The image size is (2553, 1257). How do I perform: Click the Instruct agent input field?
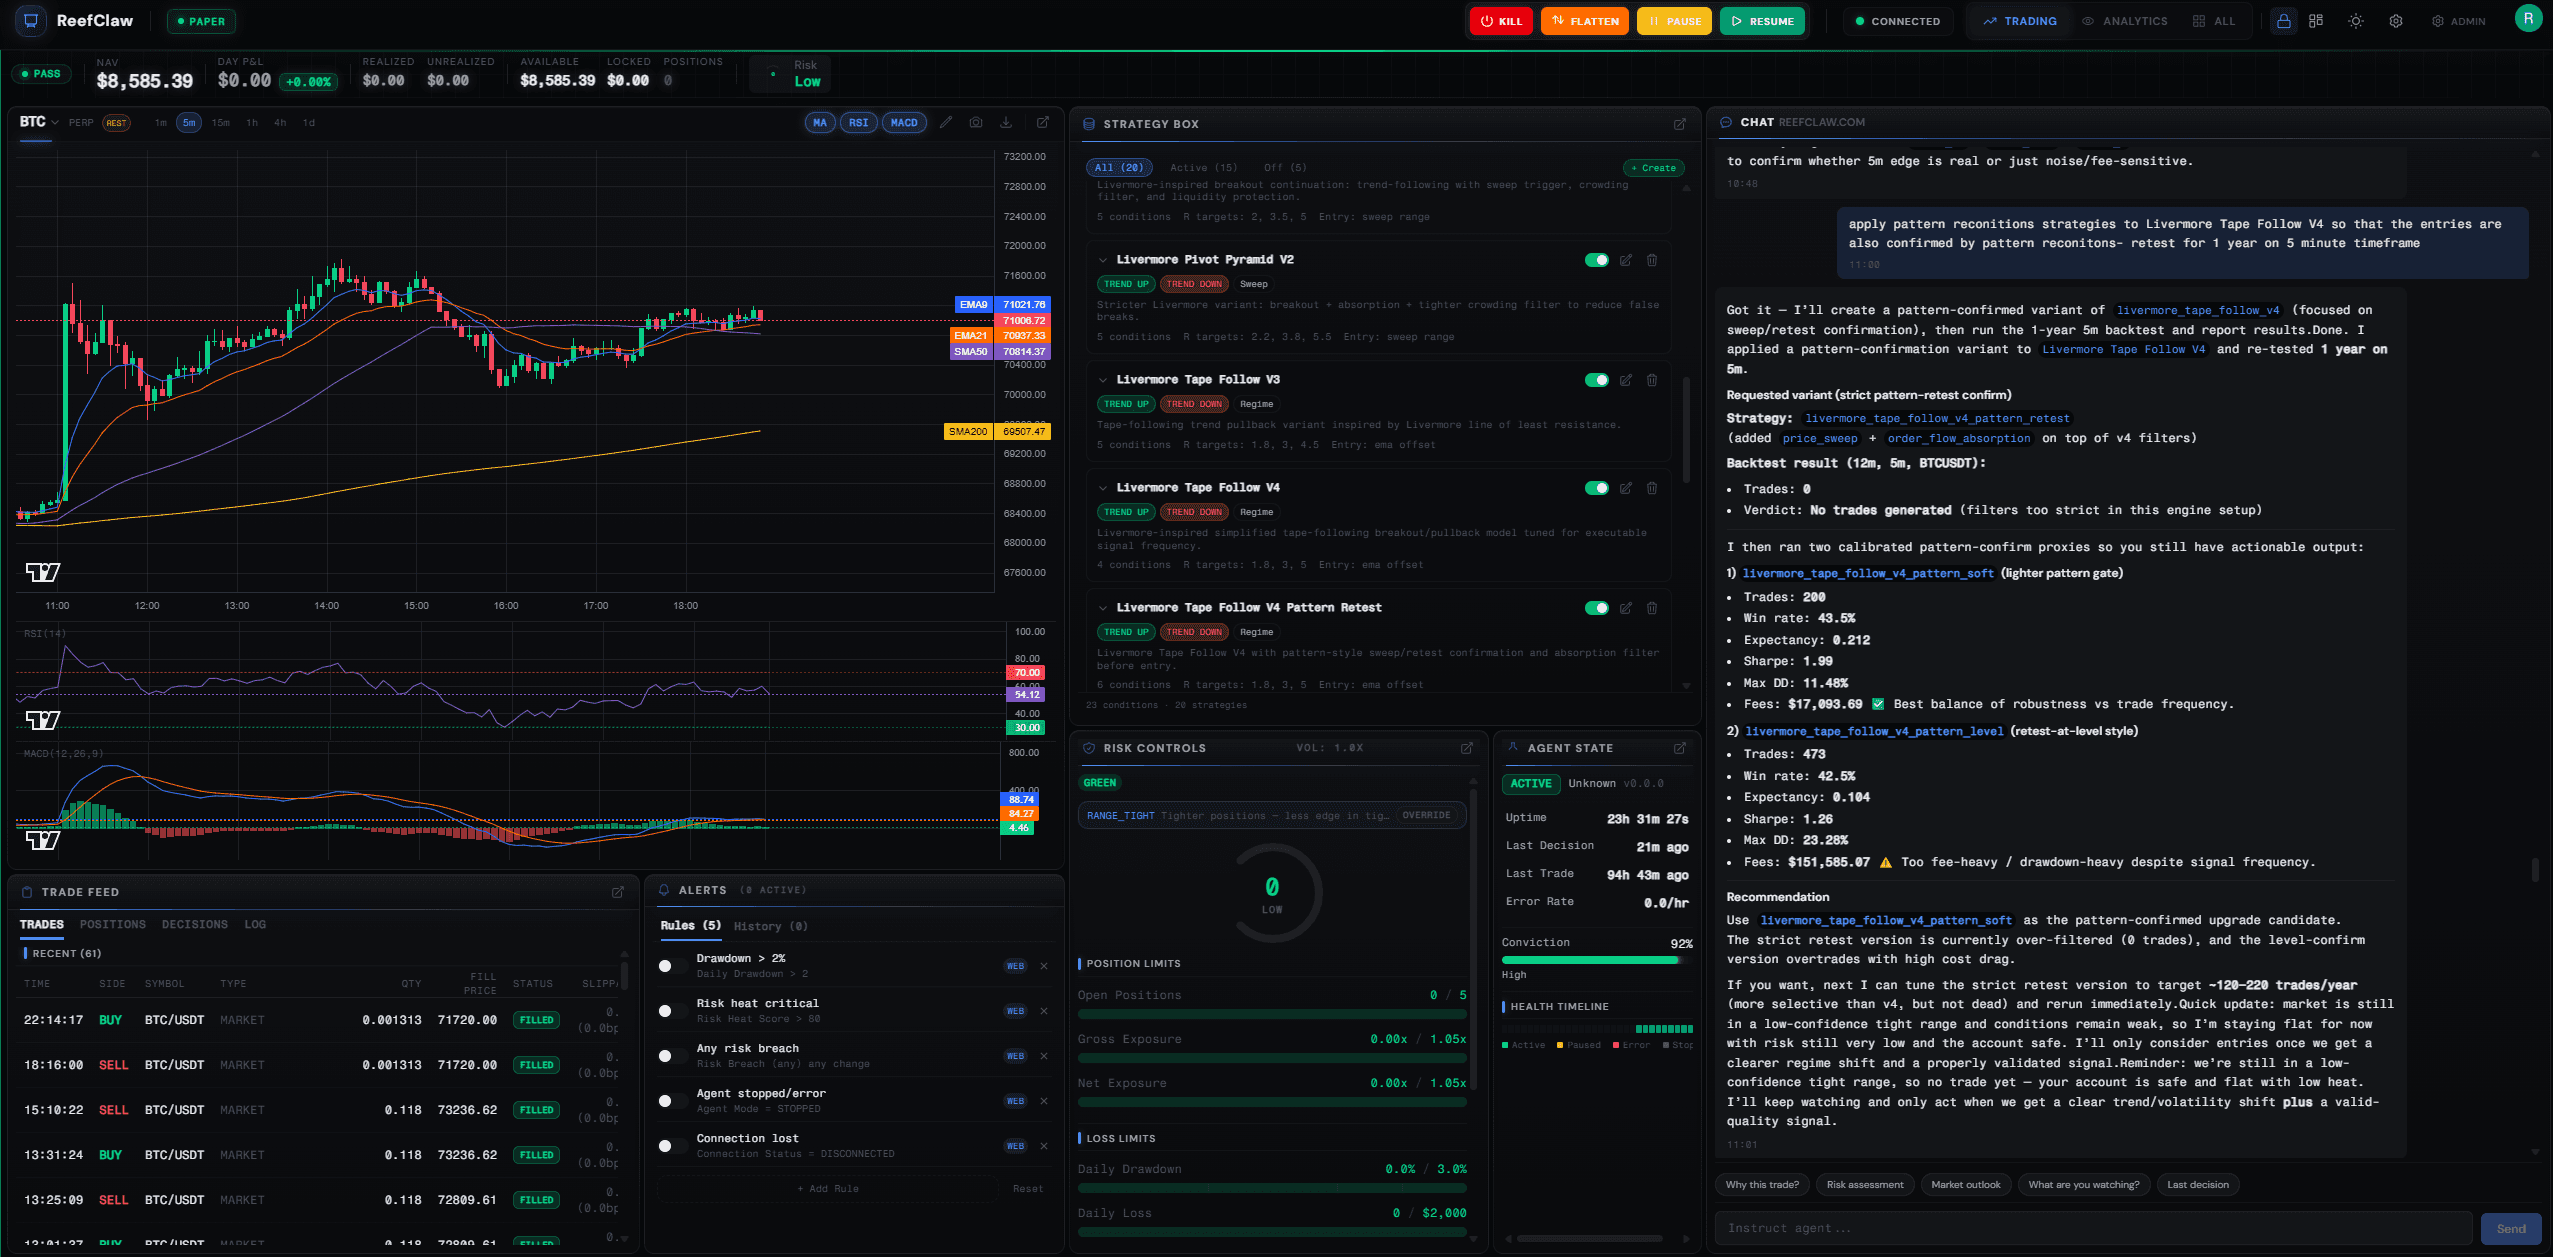pyautogui.click(x=2090, y=1228)
